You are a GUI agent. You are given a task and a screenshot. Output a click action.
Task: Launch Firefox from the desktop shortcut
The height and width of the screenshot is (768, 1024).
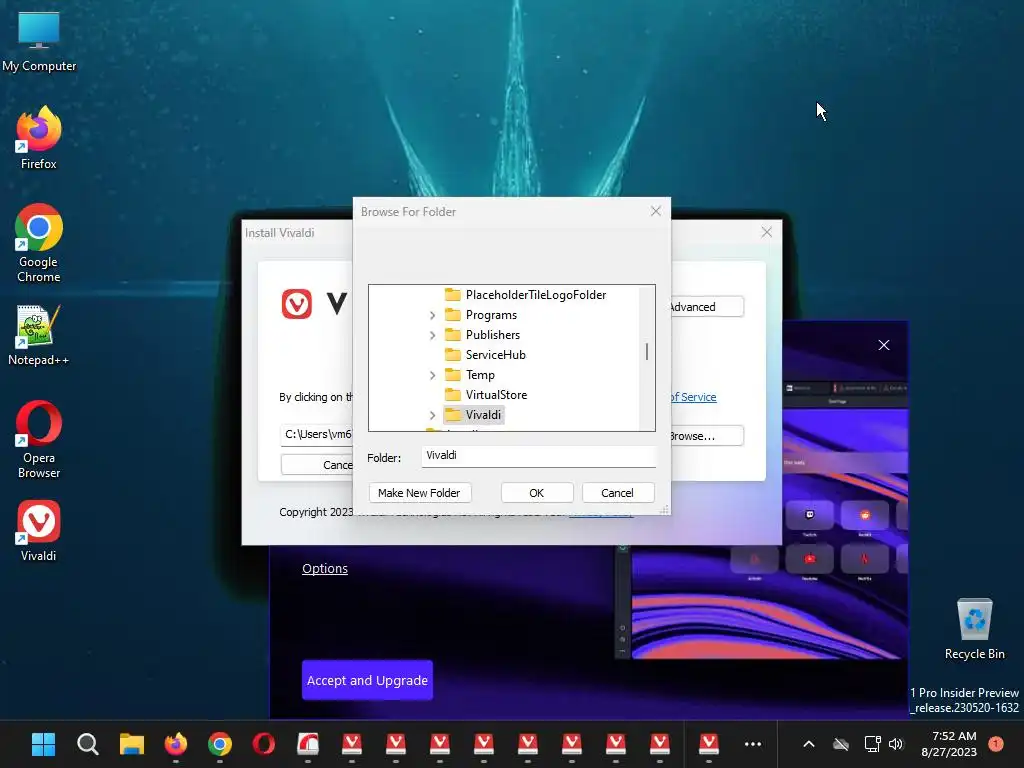point(39,138)
